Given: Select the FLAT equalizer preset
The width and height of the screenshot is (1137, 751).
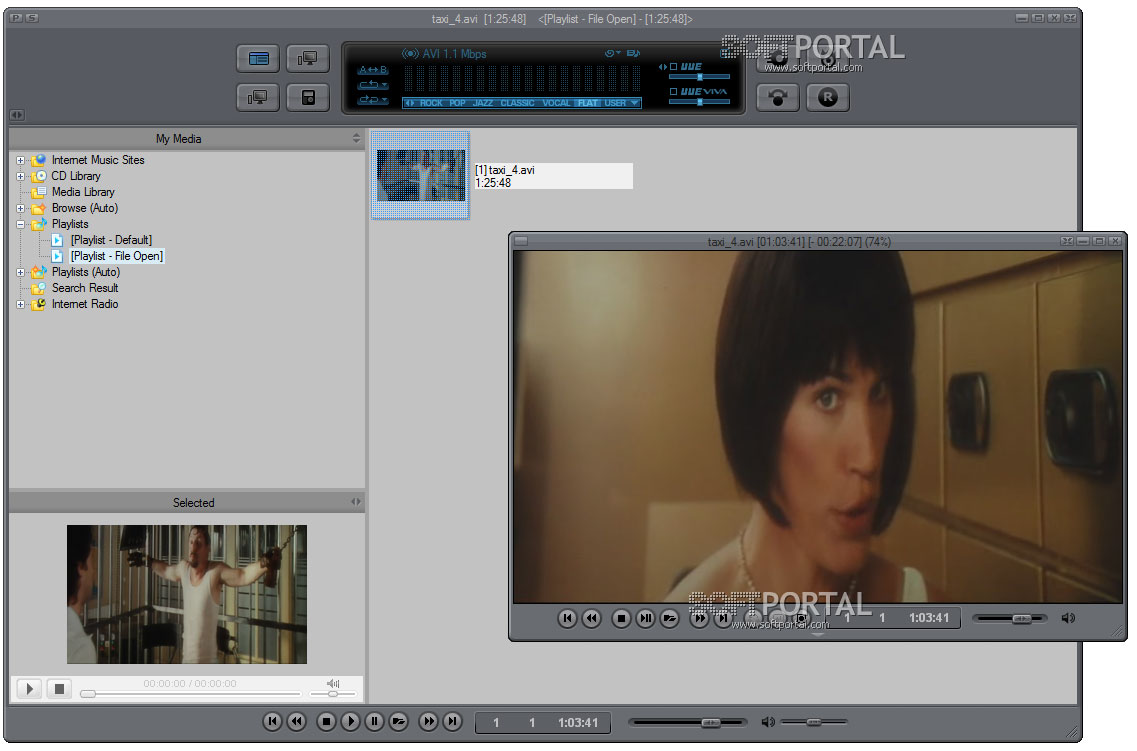Looking at the screenshot, I should click(588, 103).
